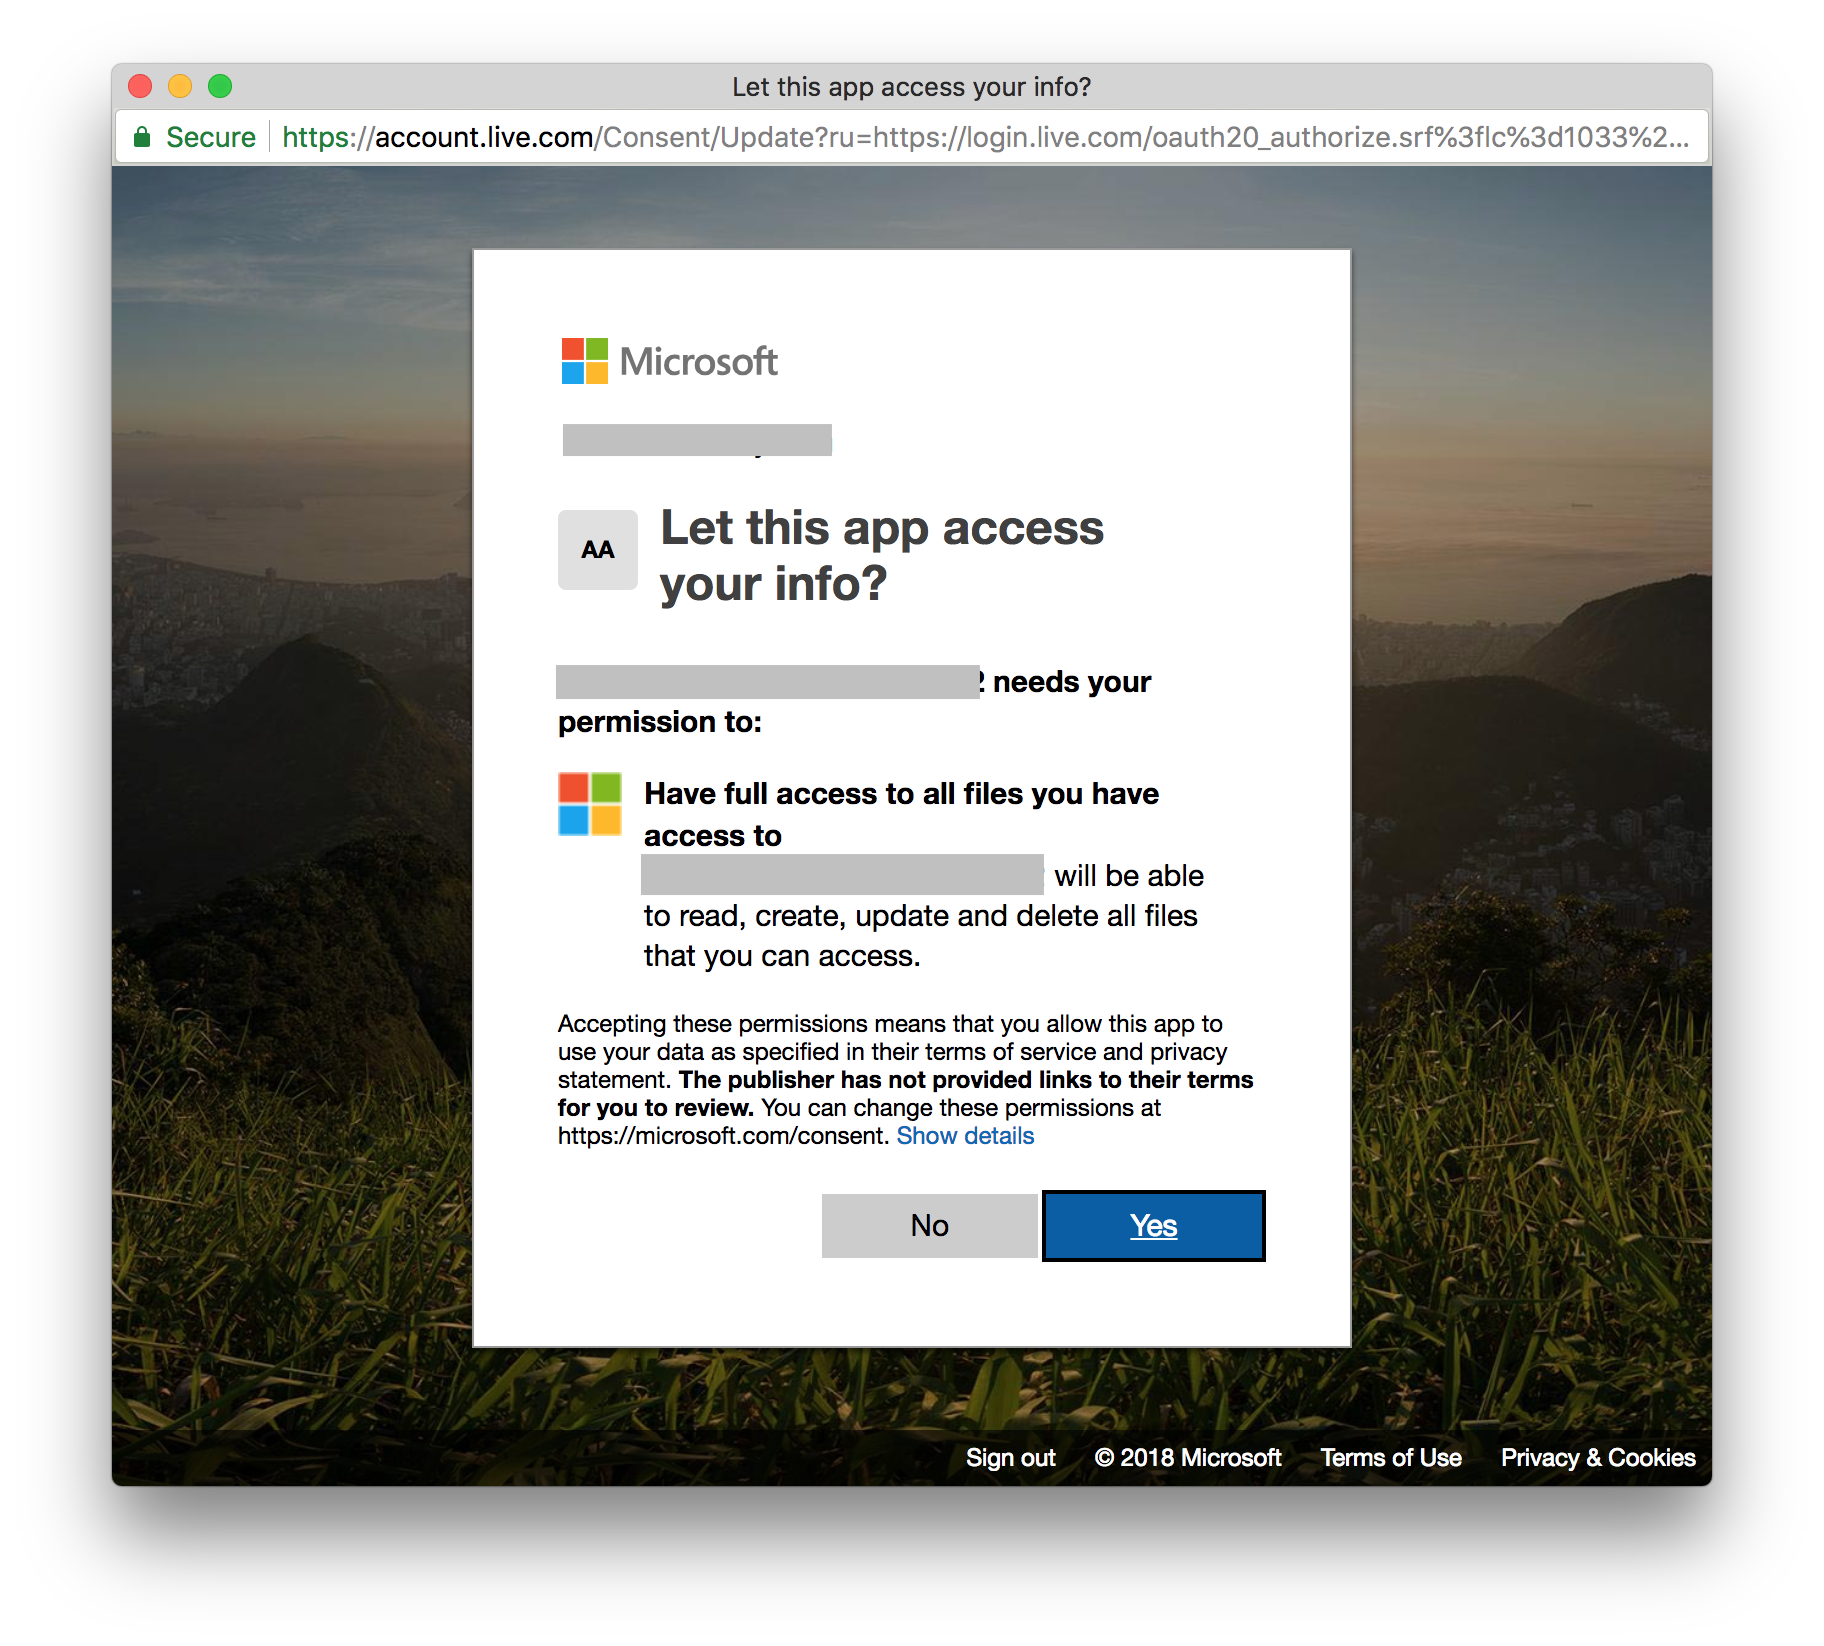Screen dimensions: 1824x1646
Task: Click the green padlock Secure icon
Action: point(142,137)
